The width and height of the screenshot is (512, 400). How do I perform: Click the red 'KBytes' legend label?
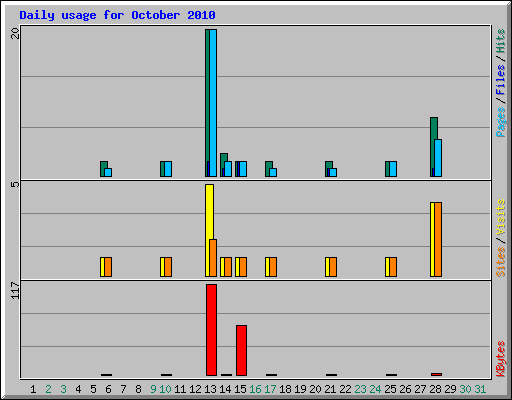501,359
